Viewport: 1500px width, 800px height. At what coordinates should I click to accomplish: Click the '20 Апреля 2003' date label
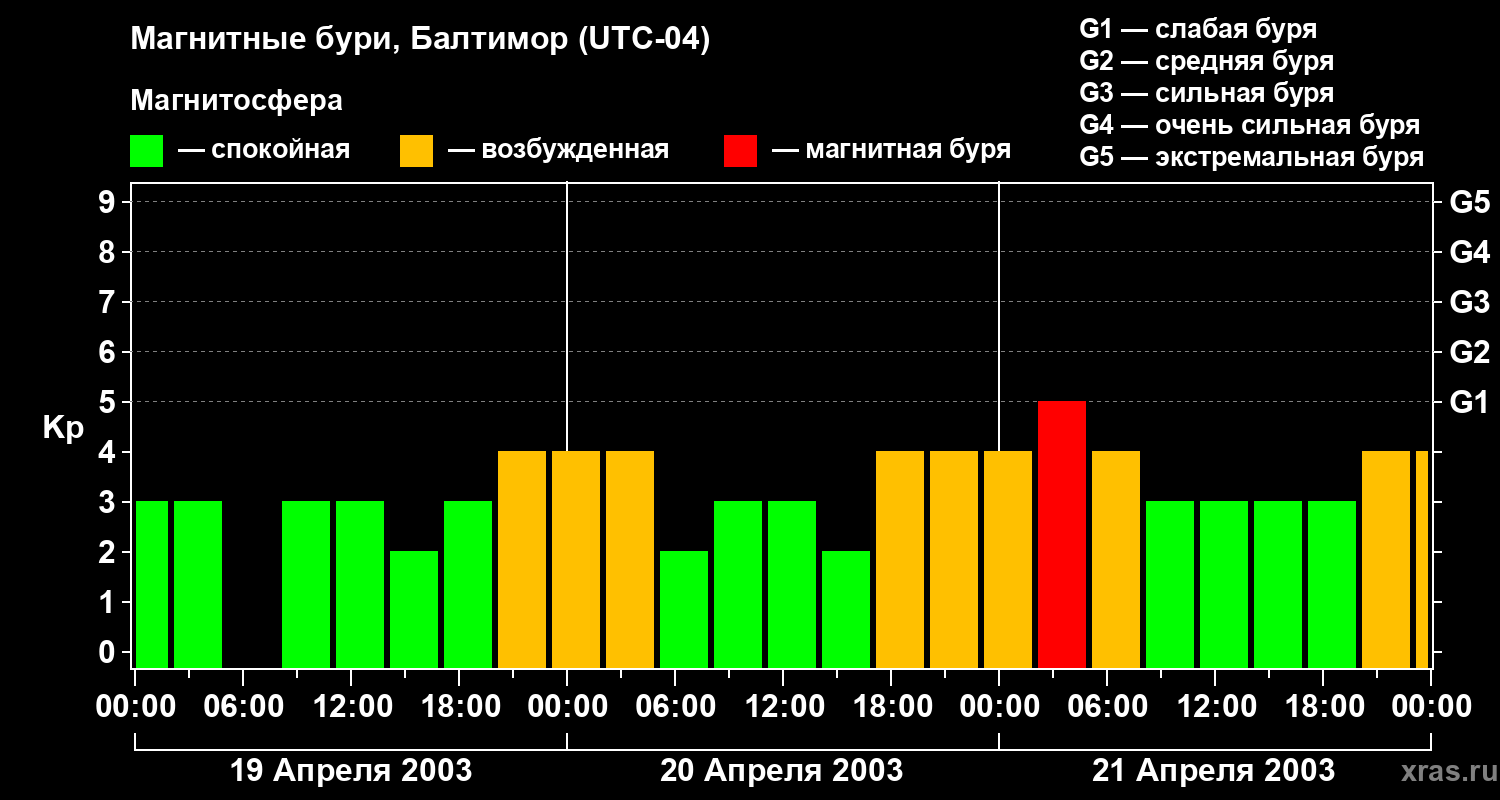781,771
